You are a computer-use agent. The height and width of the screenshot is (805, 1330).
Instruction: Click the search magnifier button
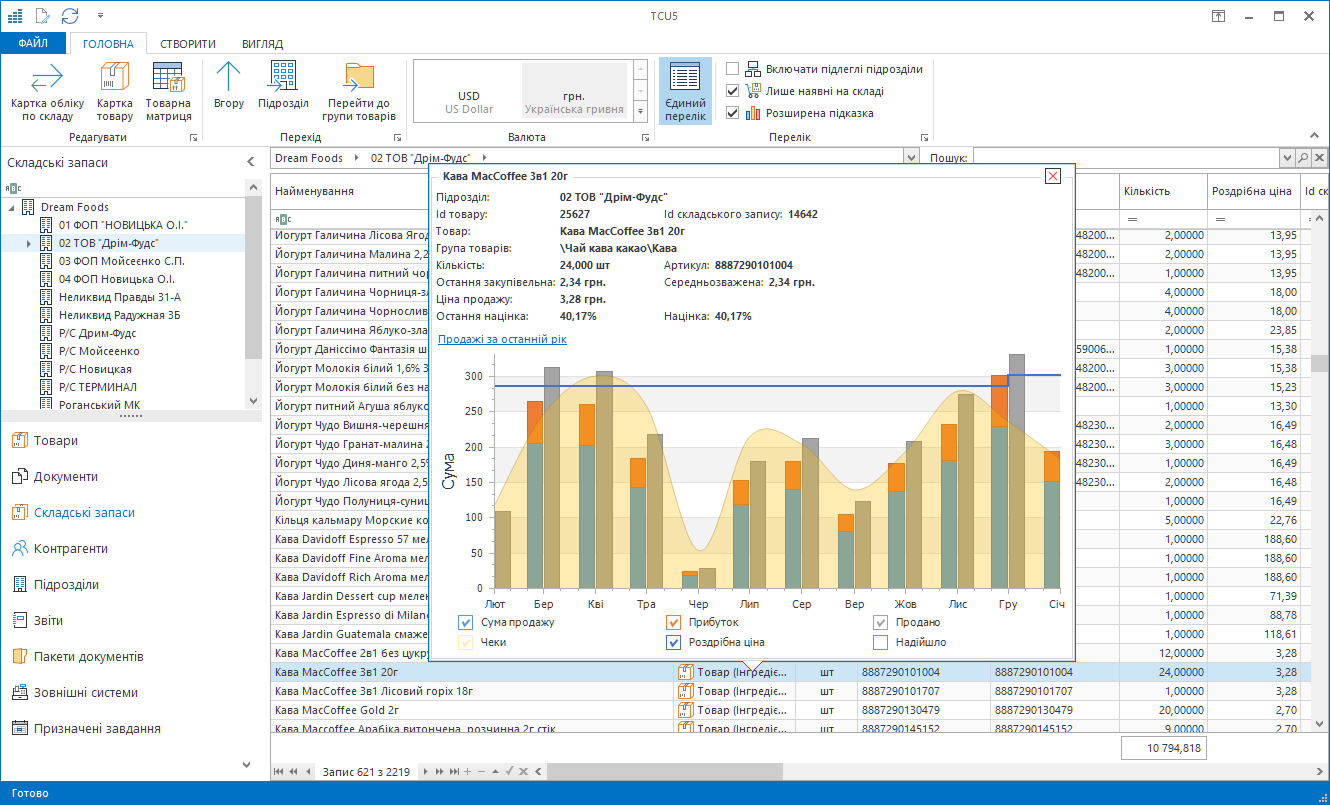point(1304,158)
